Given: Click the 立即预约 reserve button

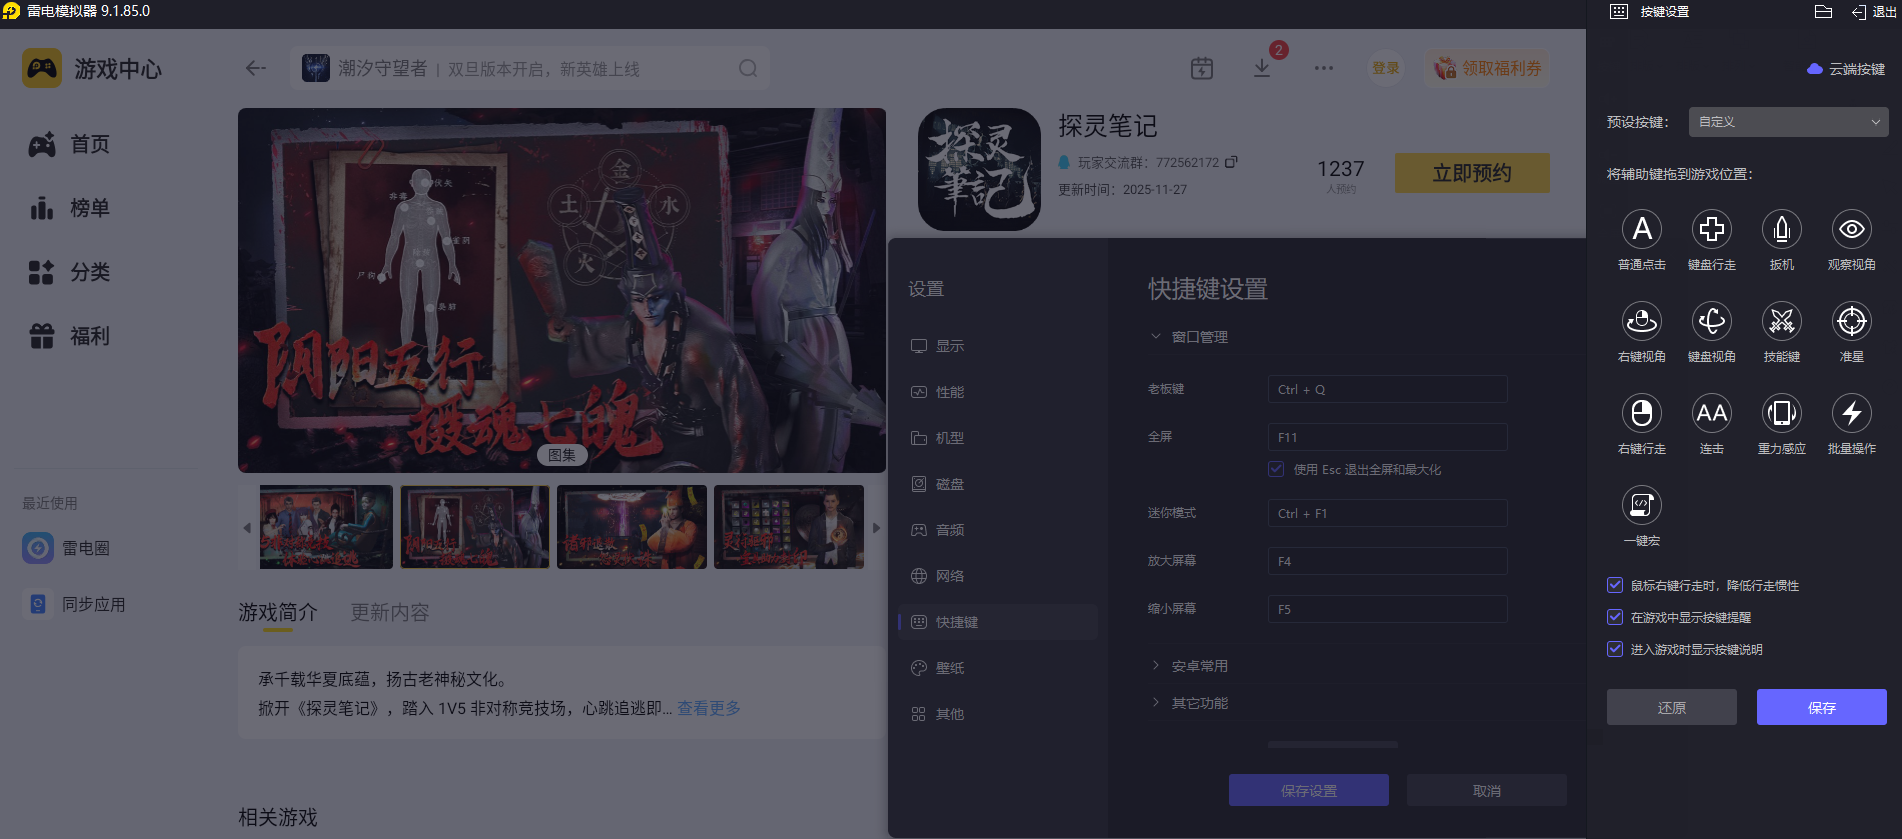Looking at the screenshot, I should (1472, 173).
